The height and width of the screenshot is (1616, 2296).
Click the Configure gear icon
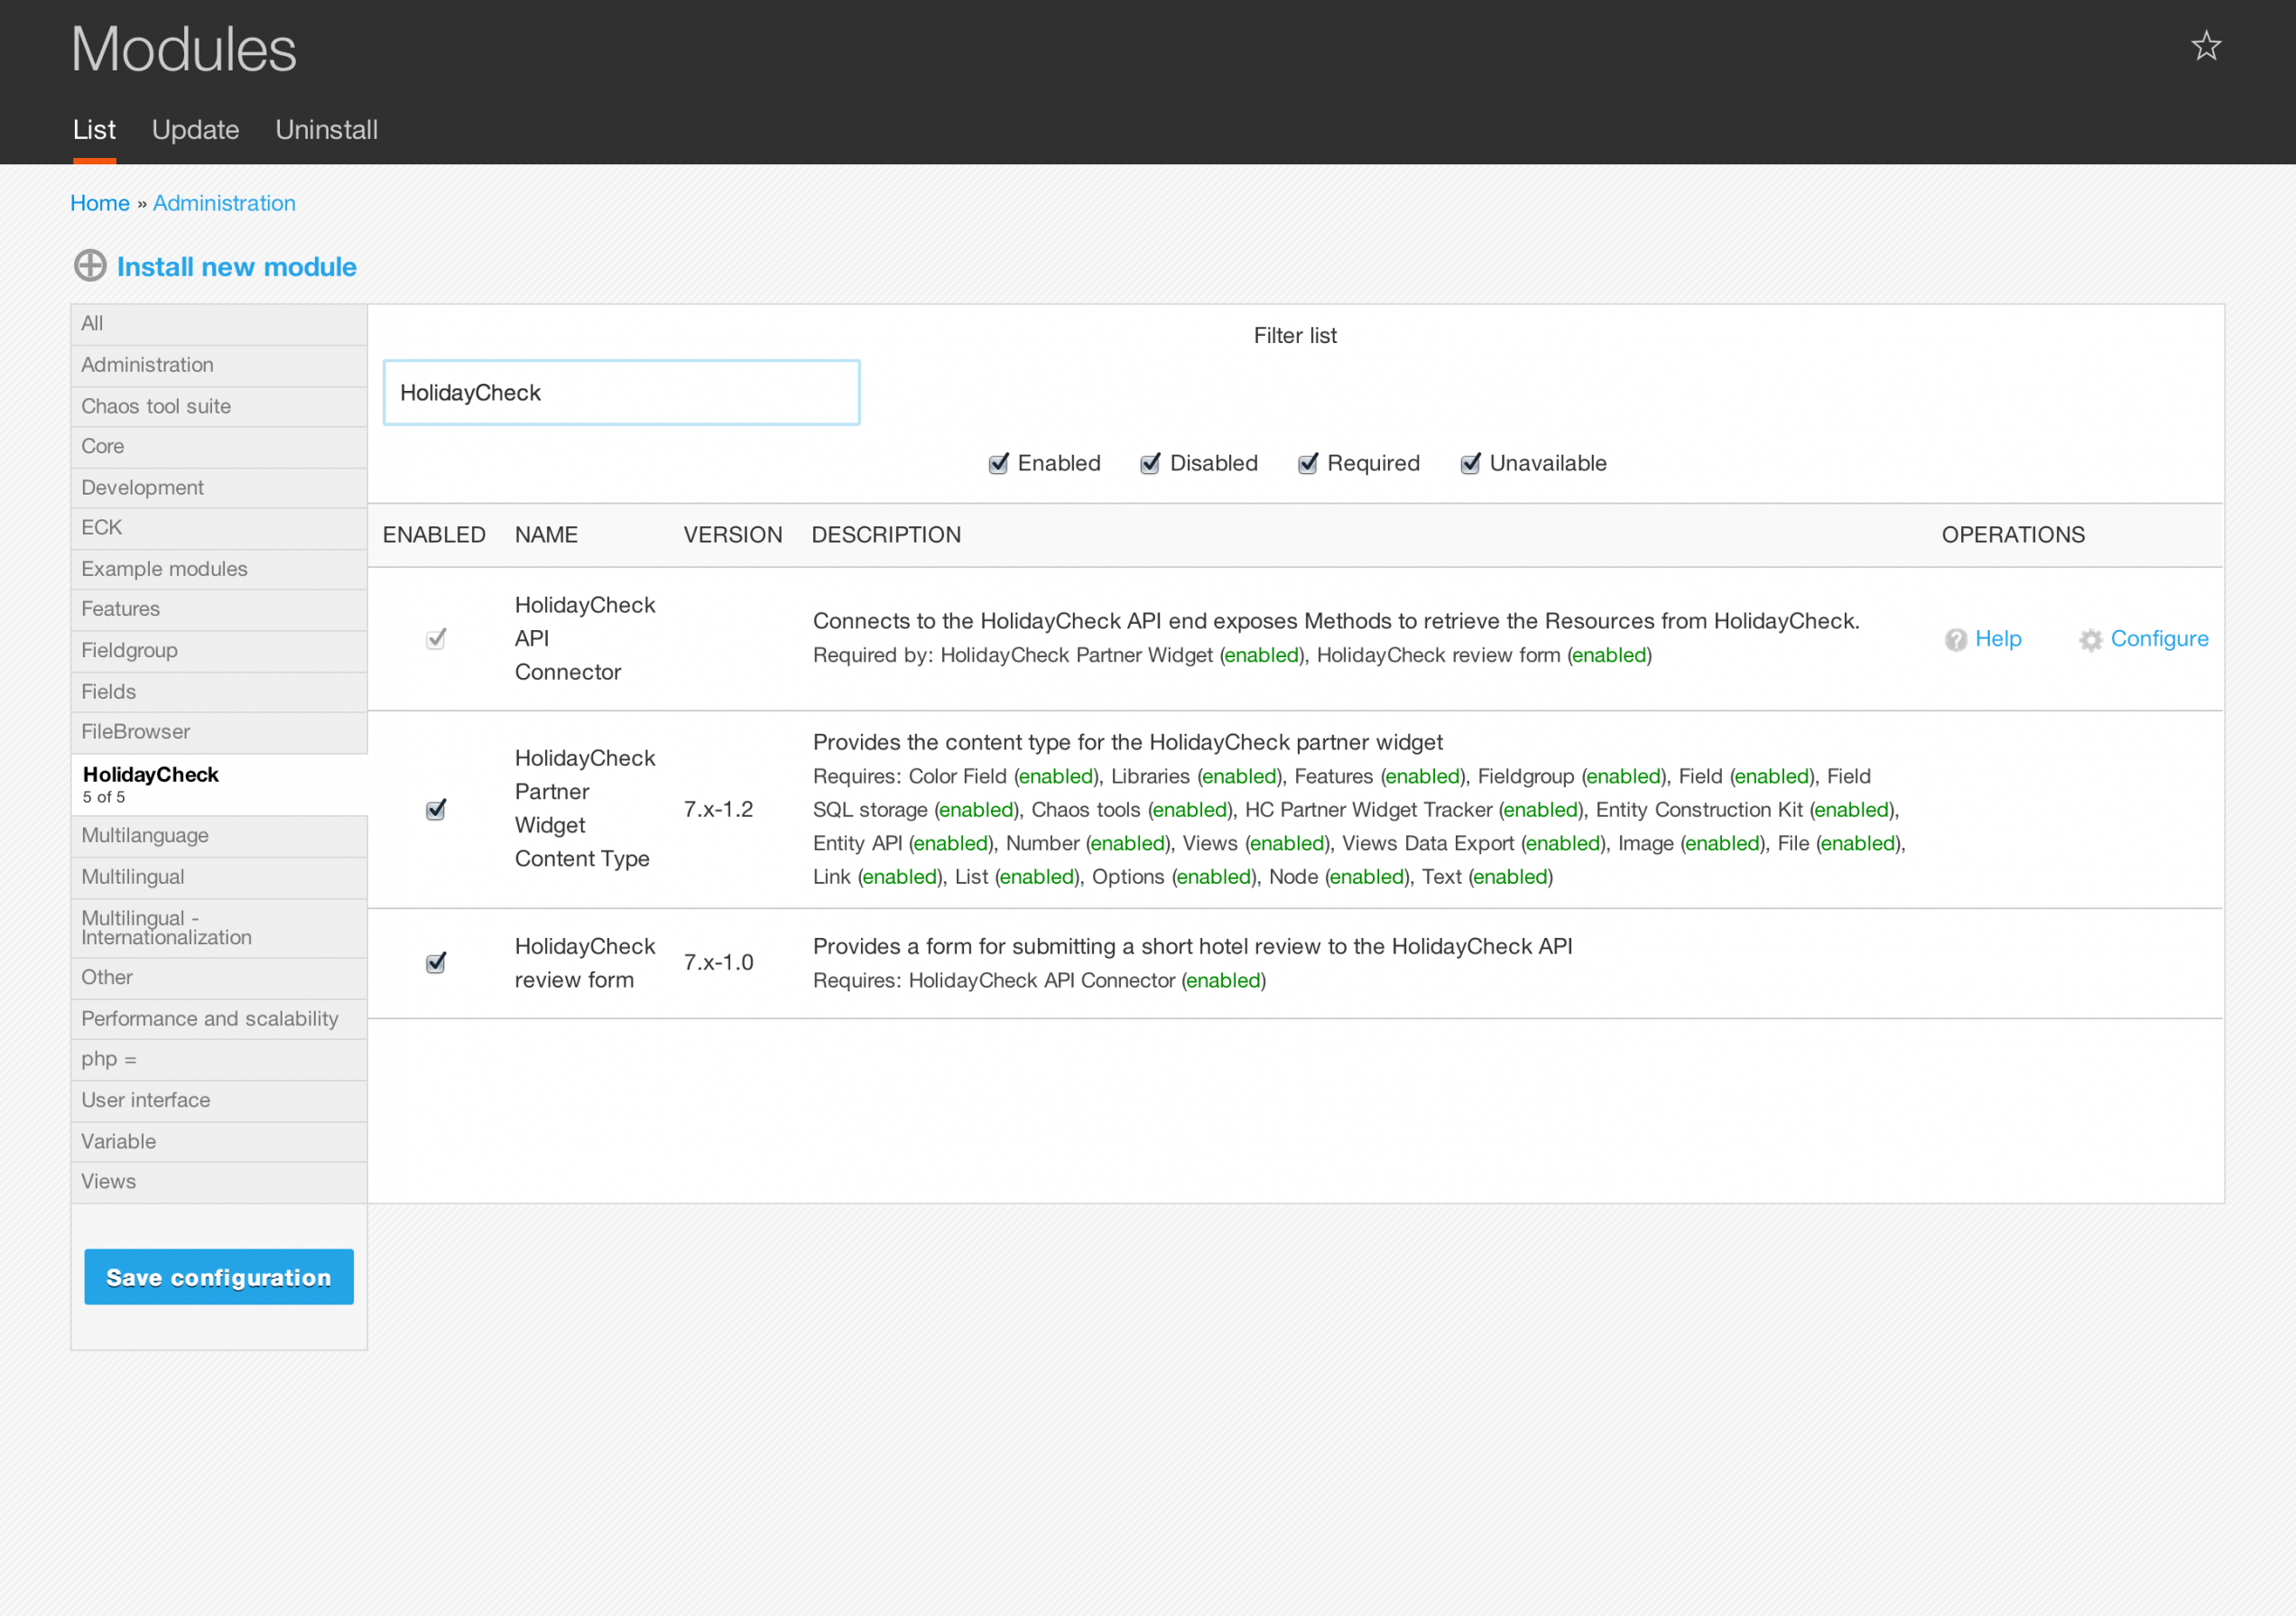pyautogui.click(x=2089, y=640)
